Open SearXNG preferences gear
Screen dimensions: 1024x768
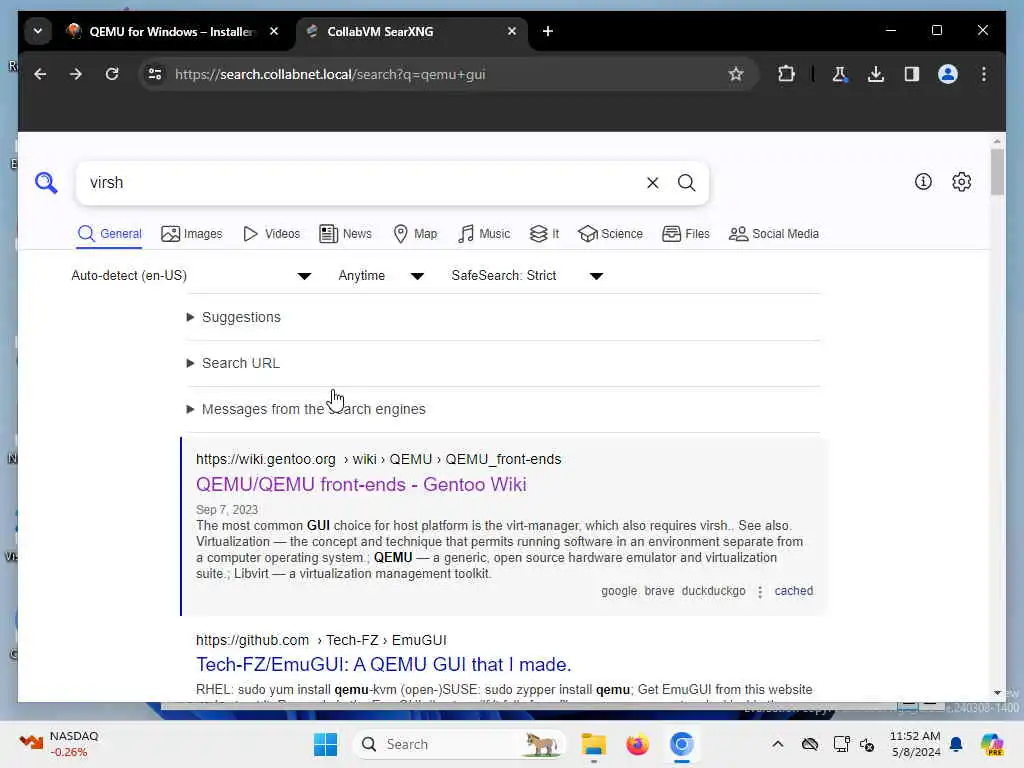pyautogui.click(x=961, y=182)
